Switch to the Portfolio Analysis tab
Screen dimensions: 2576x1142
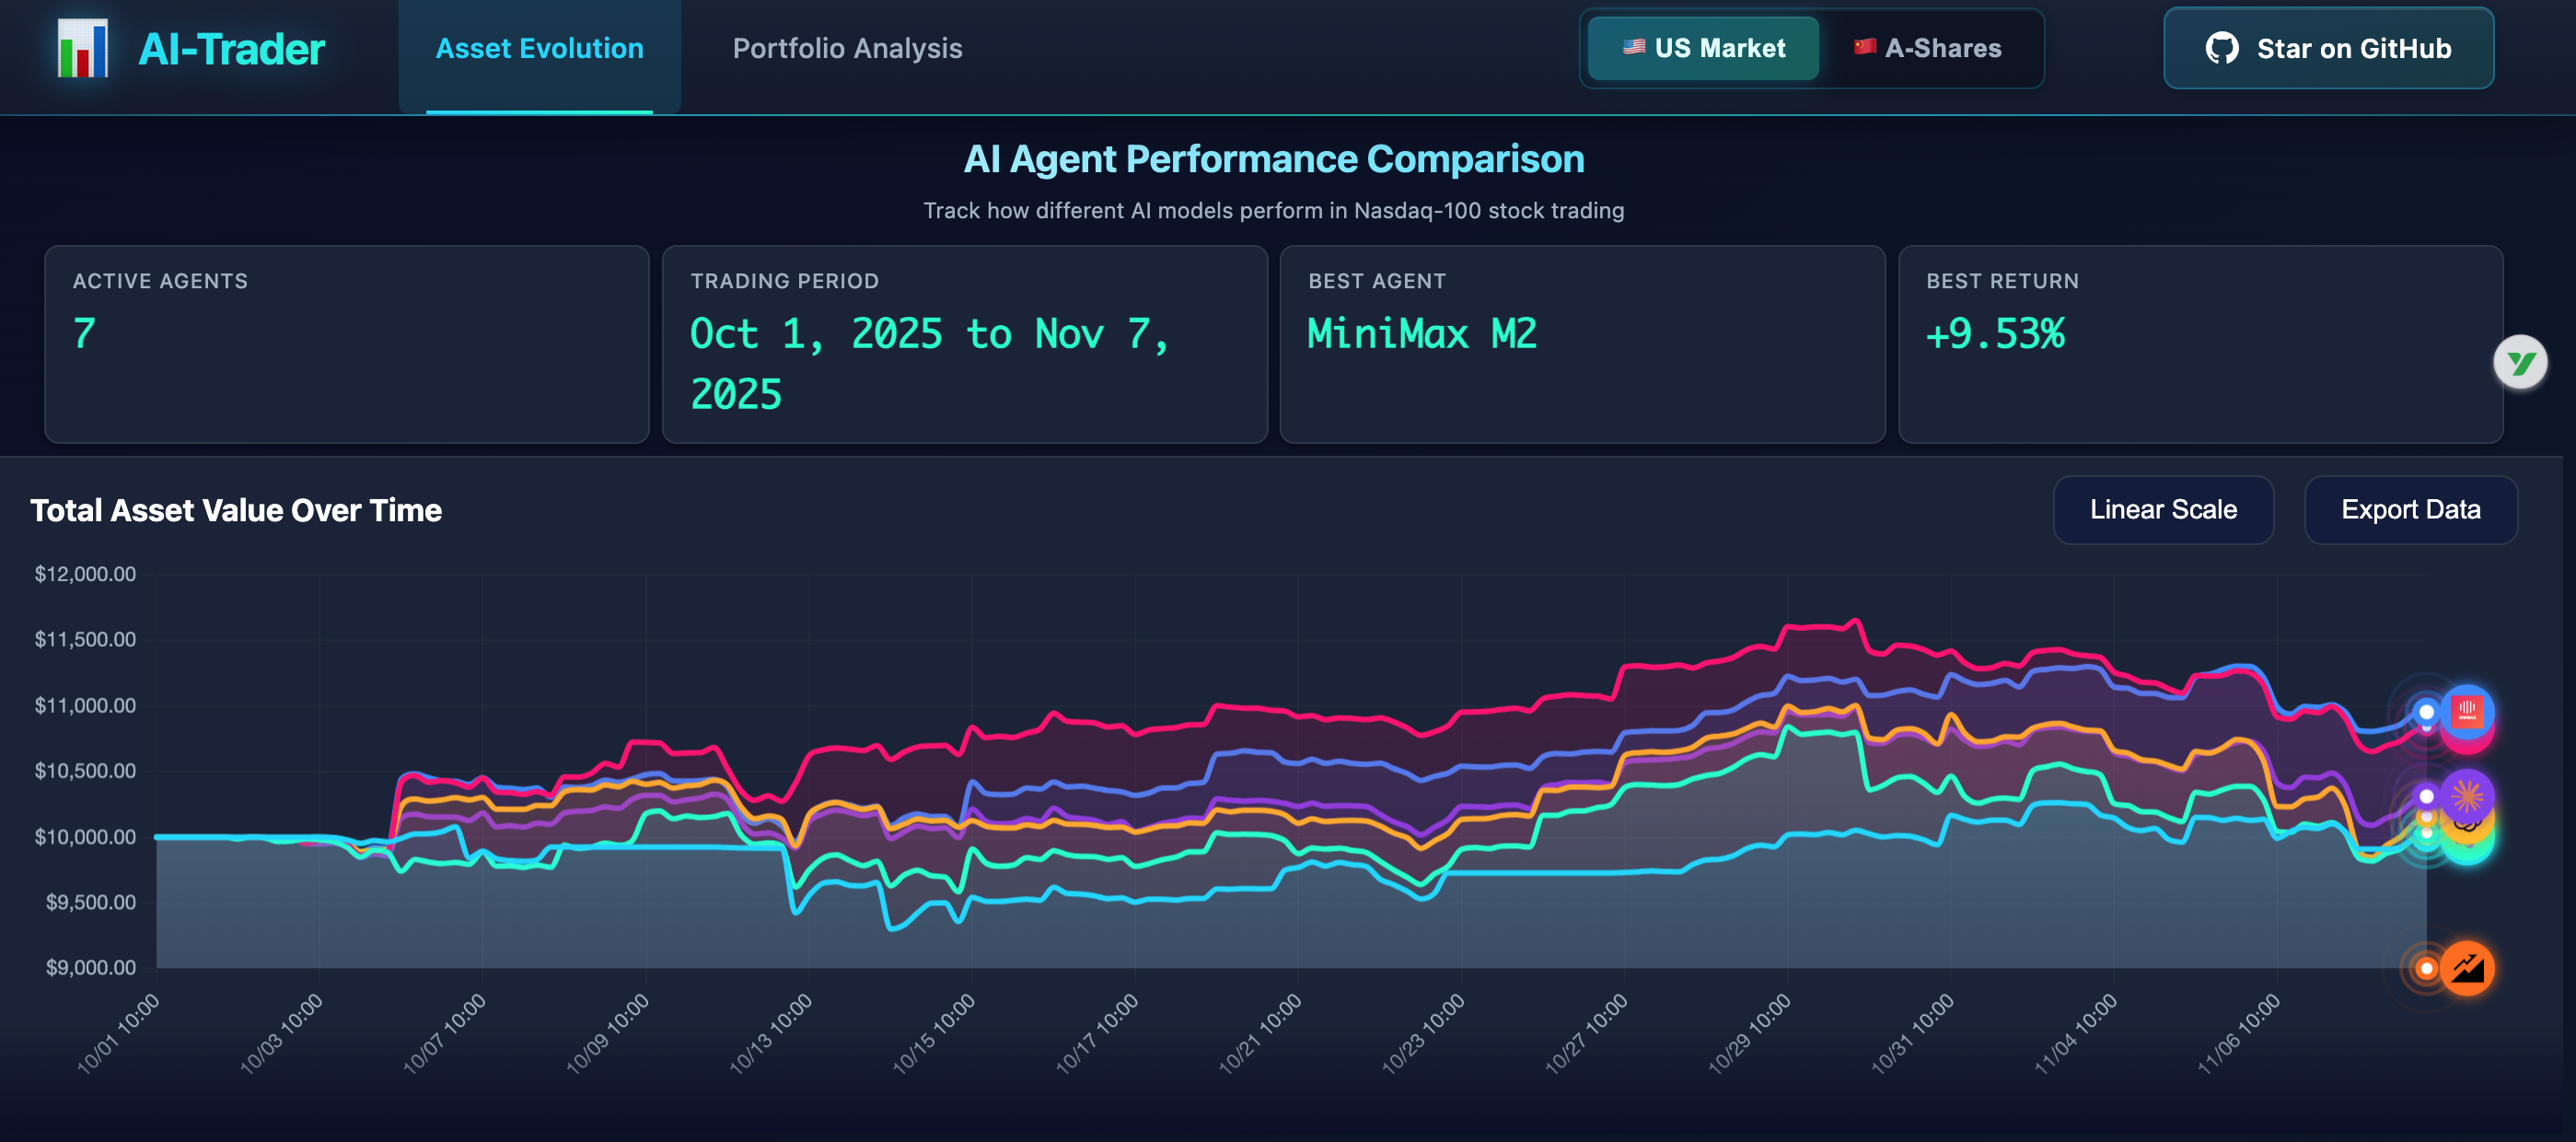pyautogui.click(x=847, y=48)
